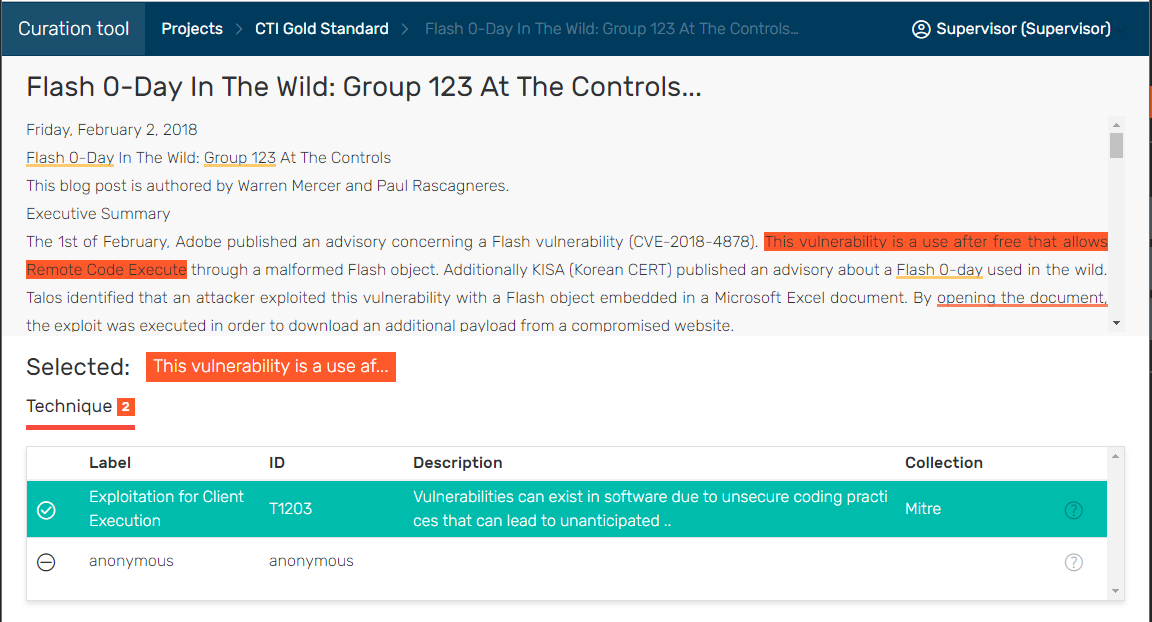This screenshot has height=622, width=1152.
Task: Go to Projects in the breadcrumb
Action: coord(192,29)
